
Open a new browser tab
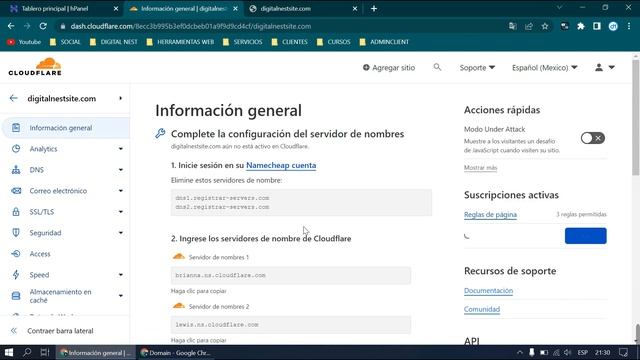click(374, 8)
